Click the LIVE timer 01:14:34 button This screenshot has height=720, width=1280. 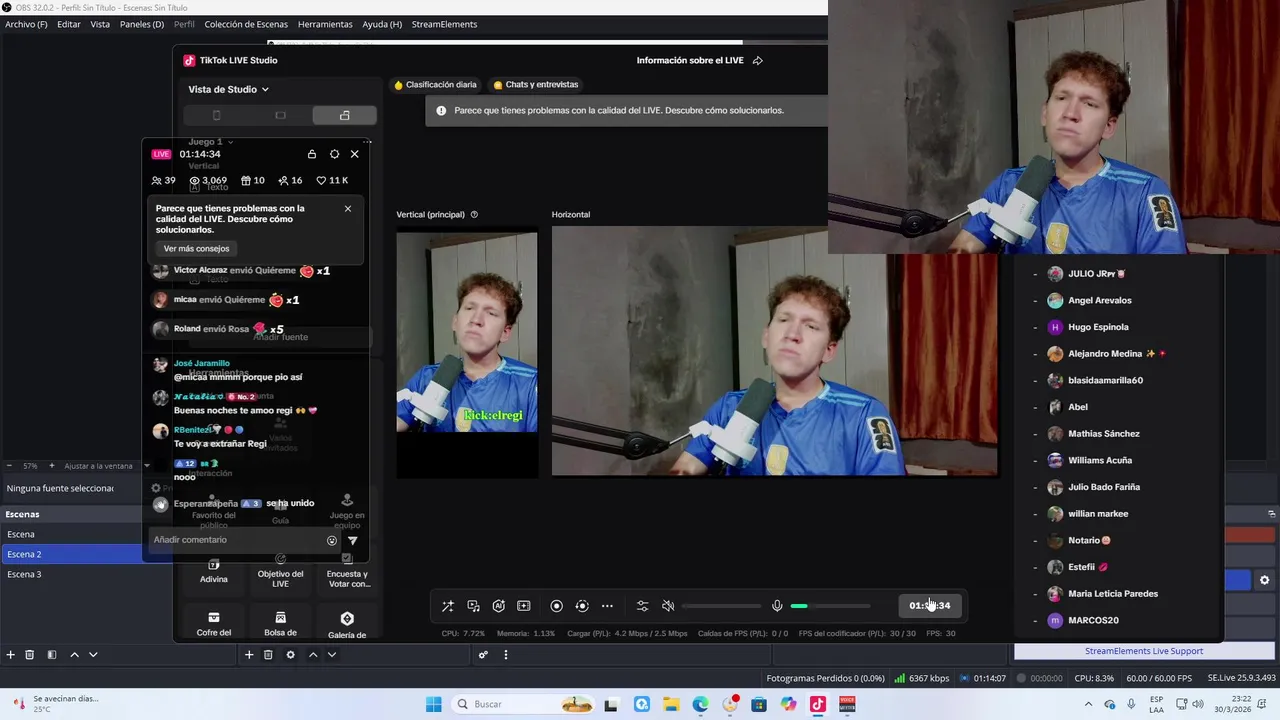[x=930, y=605]
